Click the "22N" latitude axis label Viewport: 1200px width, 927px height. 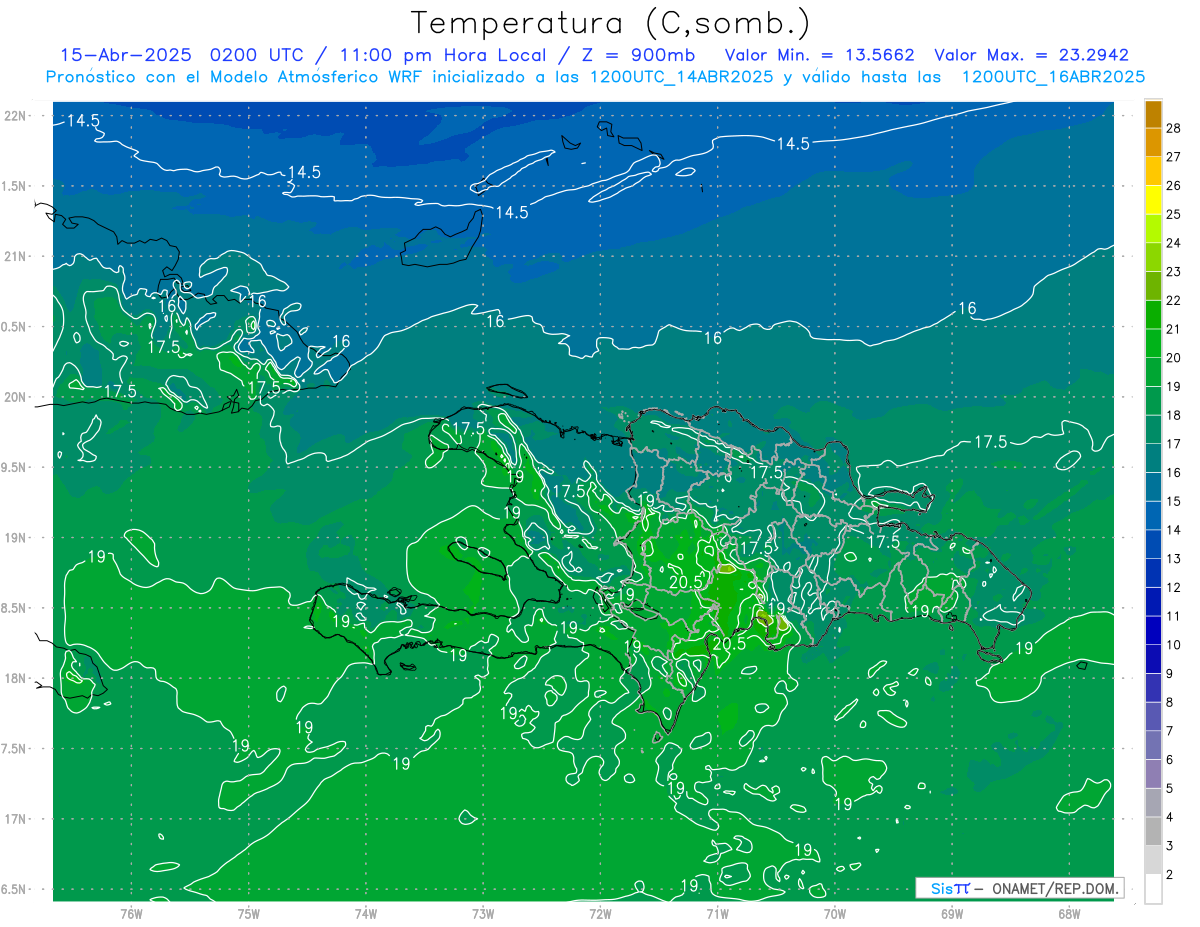click(x=14, y=116)
